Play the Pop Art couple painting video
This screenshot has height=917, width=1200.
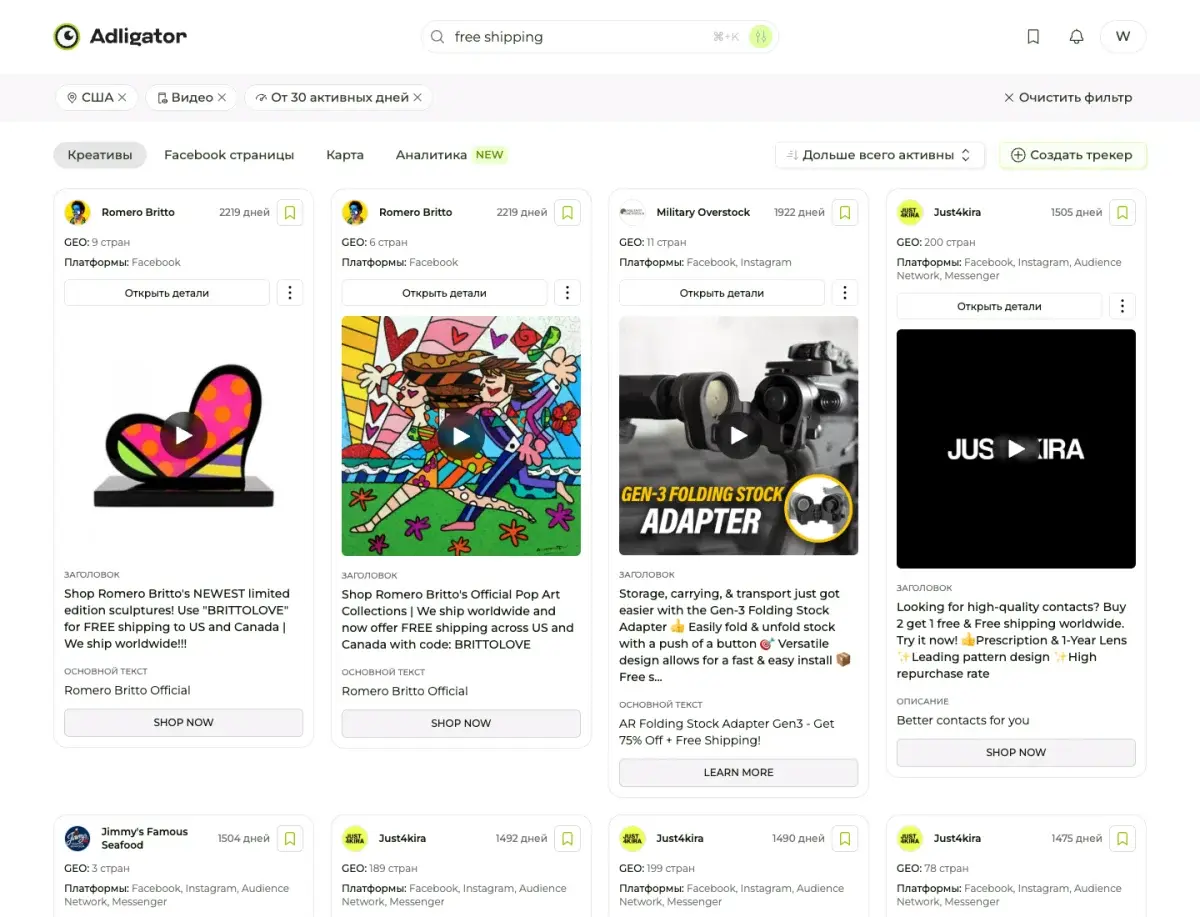(461, 436)
